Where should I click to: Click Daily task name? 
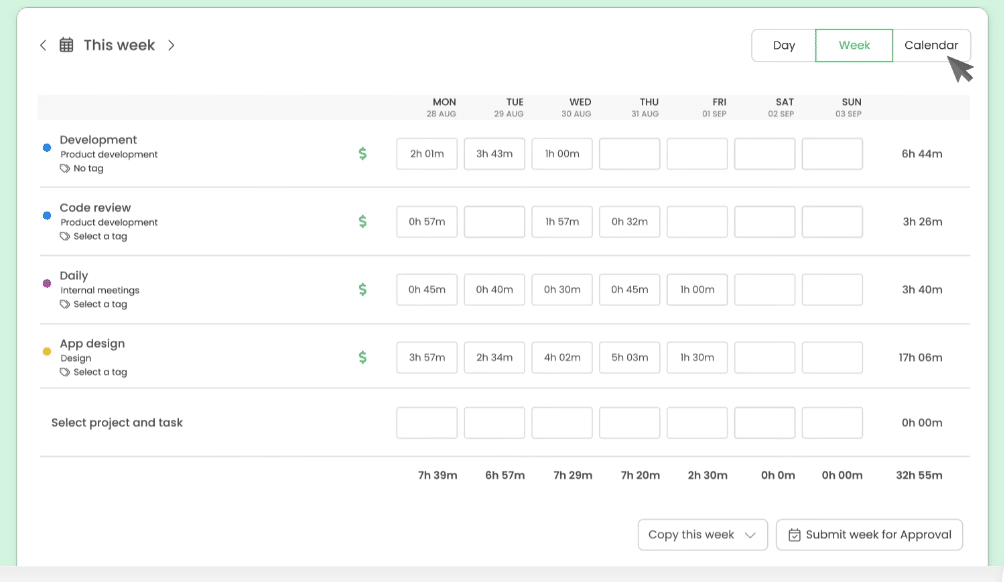tap(74, 275)
